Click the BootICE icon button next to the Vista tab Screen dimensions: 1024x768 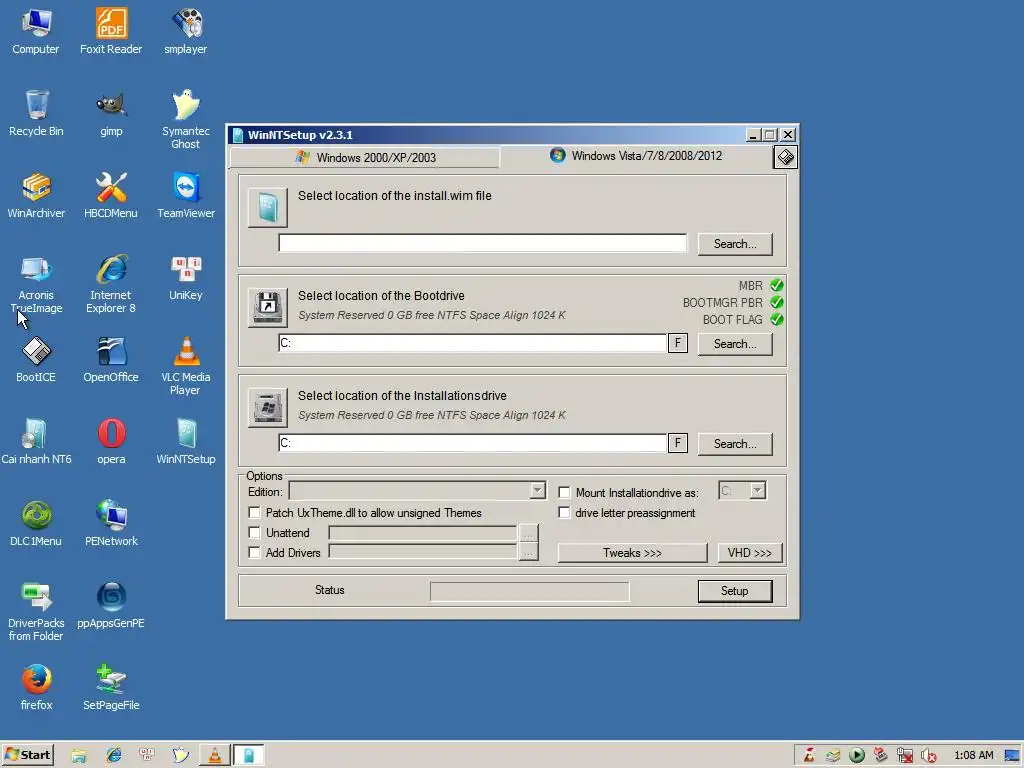click(786, 157)
